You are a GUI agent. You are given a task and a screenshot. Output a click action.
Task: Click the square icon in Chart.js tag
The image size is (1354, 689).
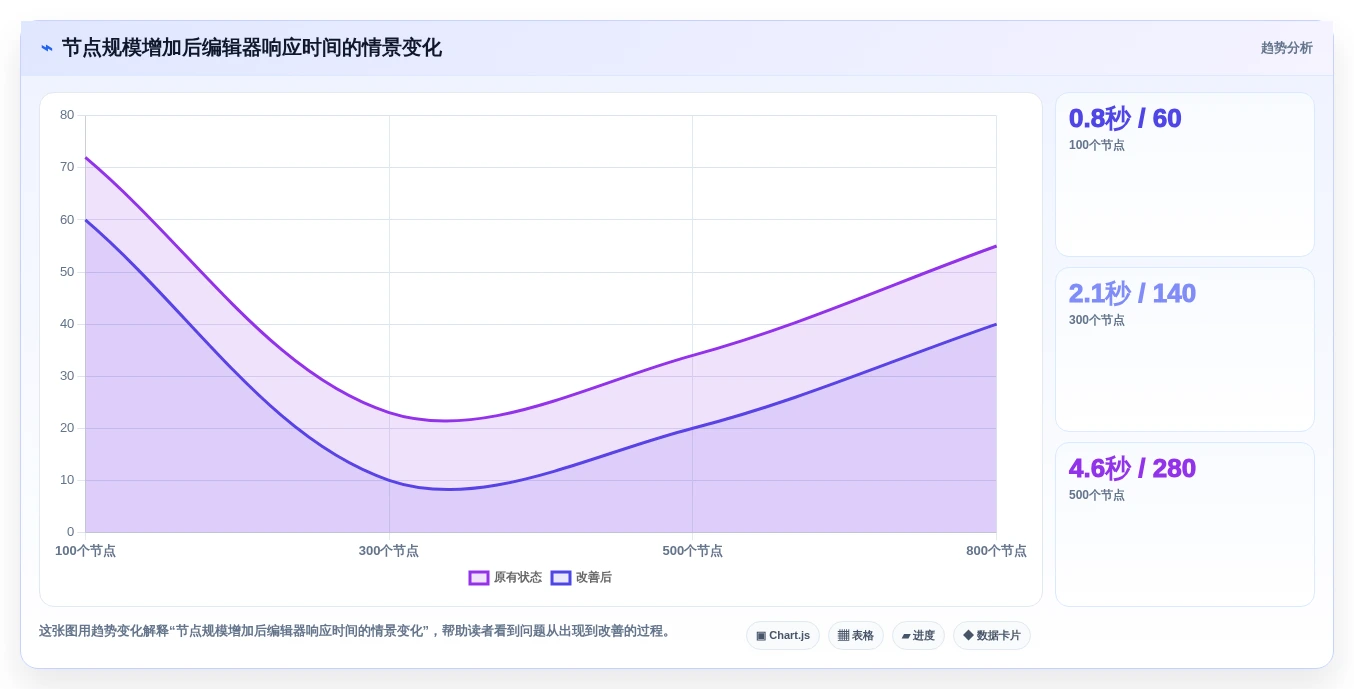tap(761, 636)
